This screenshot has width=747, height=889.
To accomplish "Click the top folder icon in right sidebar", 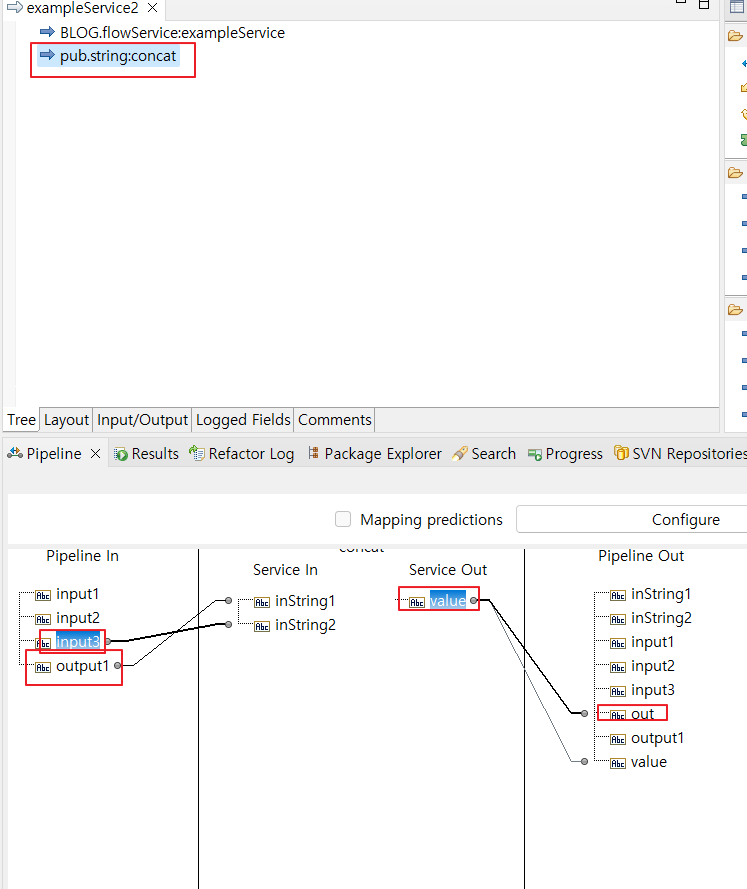I will coord(735,36).
